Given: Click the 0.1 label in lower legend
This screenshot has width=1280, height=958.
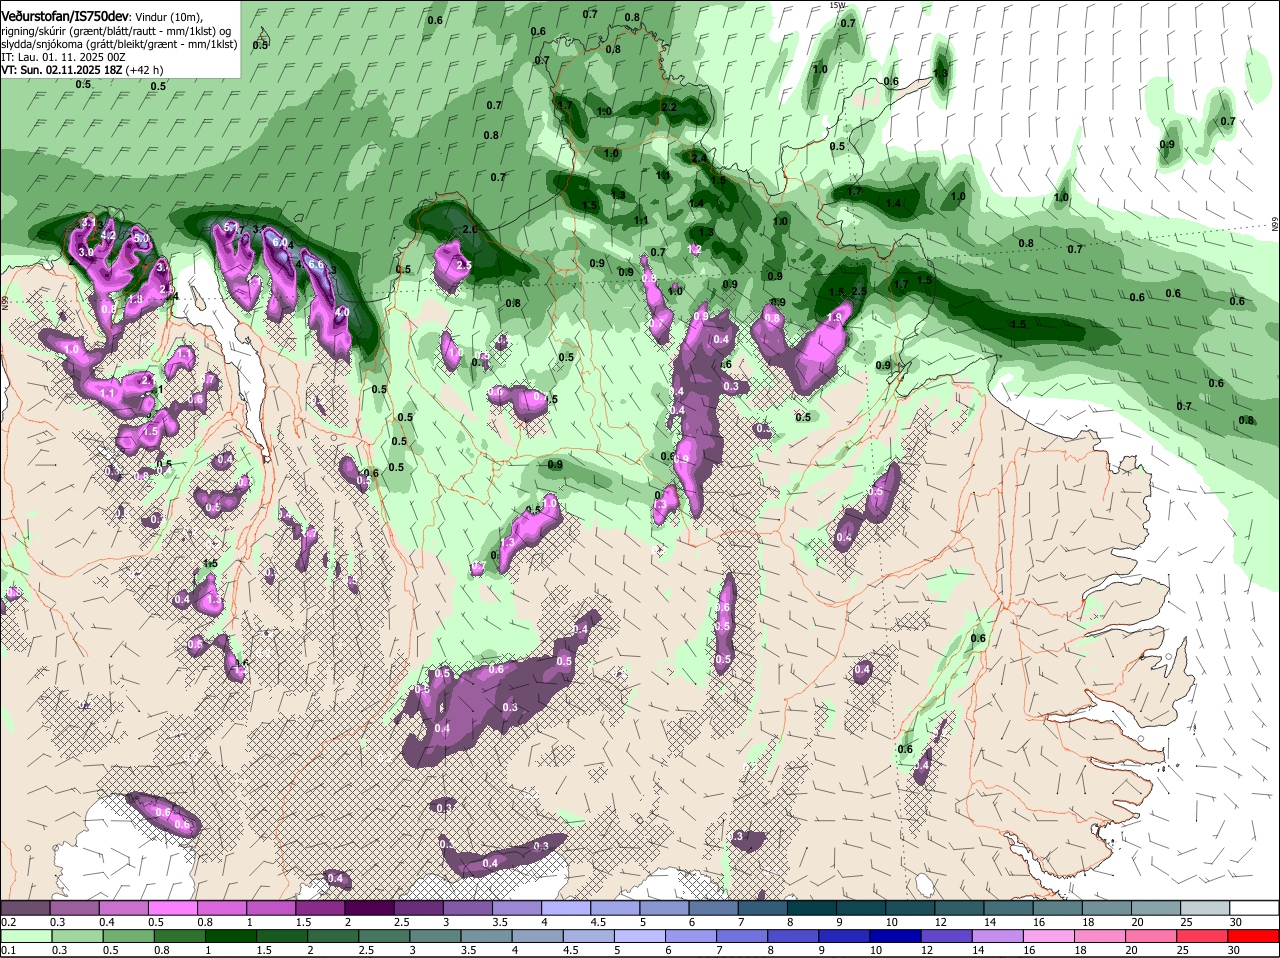Looking at the screenshot, I should 8,950.
